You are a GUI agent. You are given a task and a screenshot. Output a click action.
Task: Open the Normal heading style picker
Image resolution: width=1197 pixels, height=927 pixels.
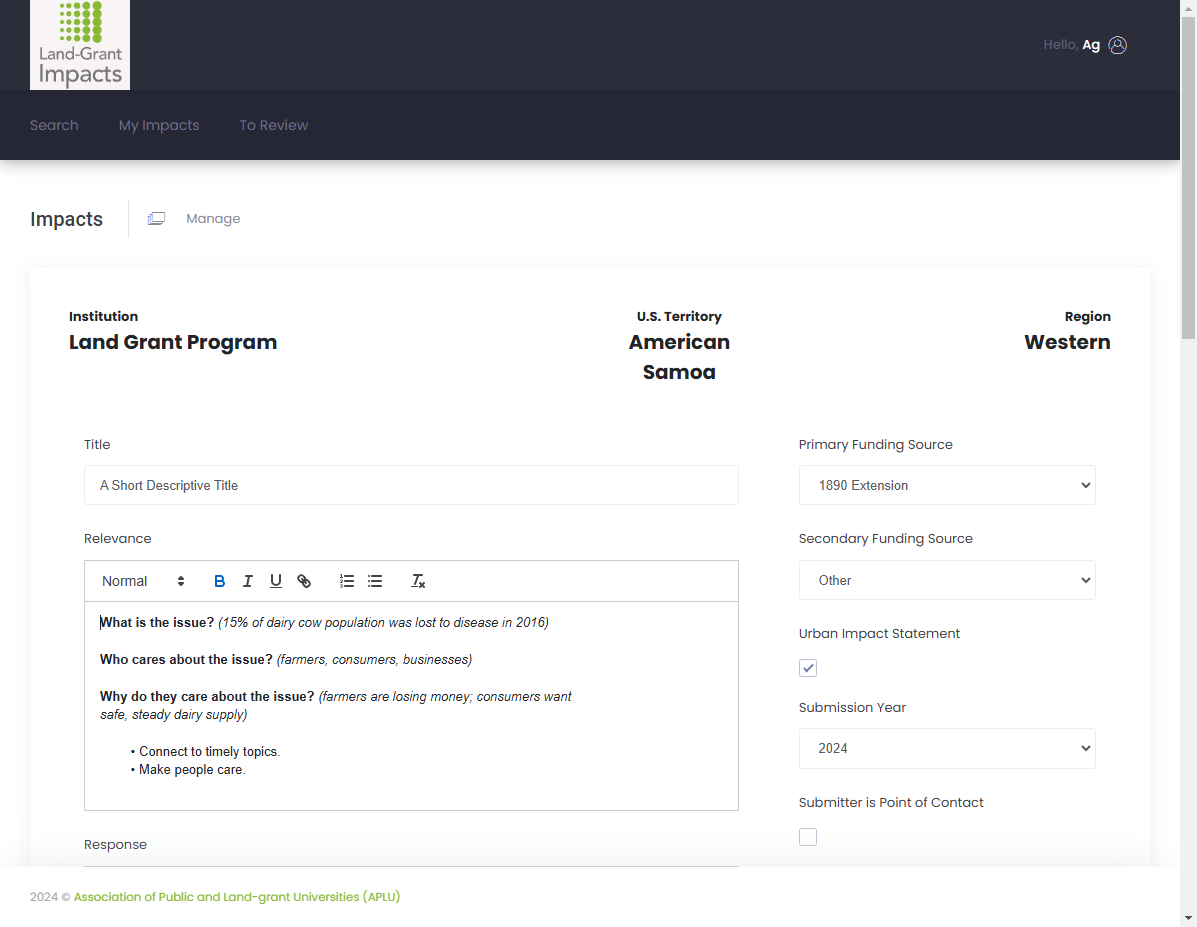point(143,581)
